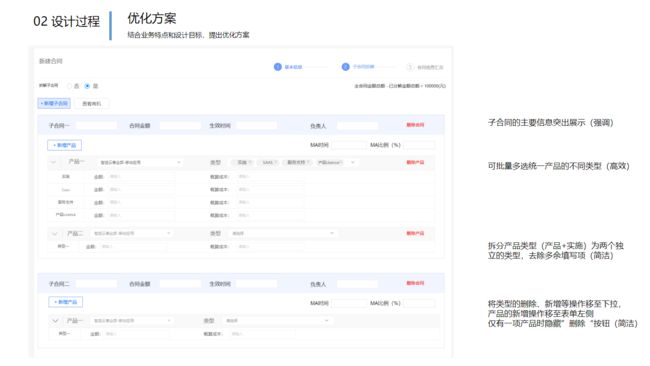This screenshot has width=650, height=366.
Task: Collapse 产品一 chevron in 子合同二
Action: tap(55, 321)
